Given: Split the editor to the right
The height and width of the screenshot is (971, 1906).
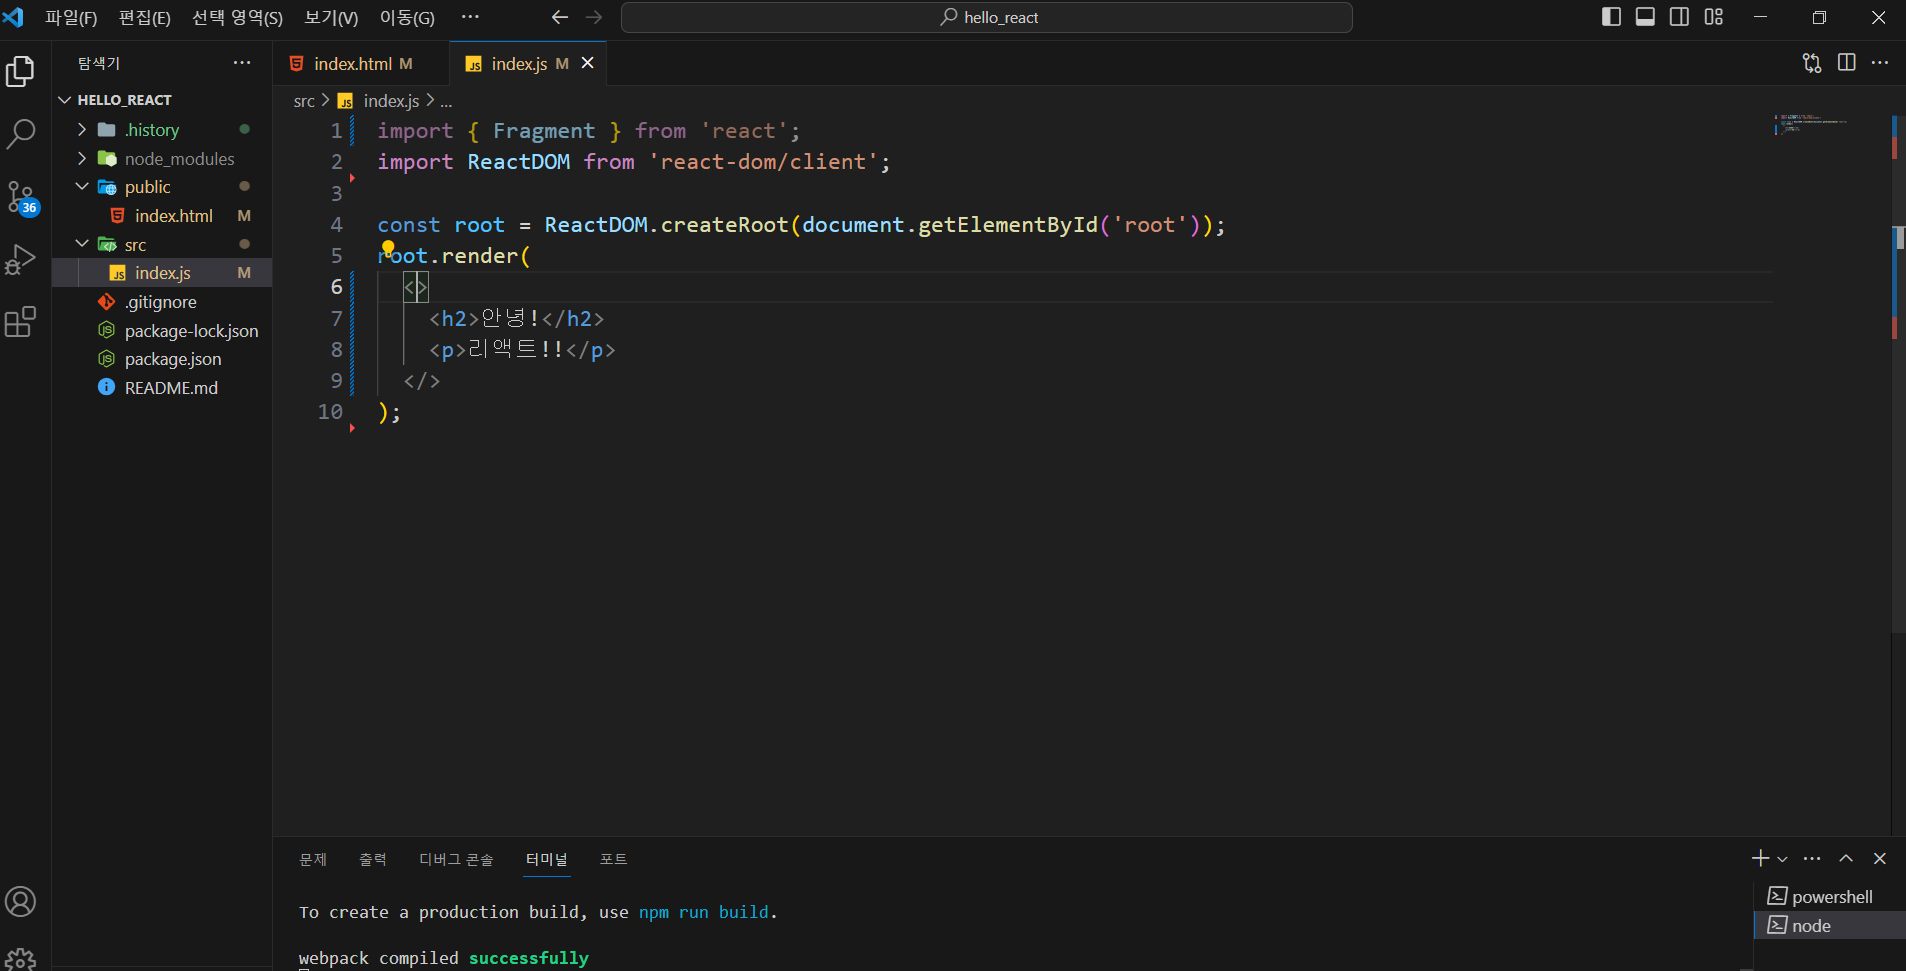Looking at the screenshot, I should tap(1847, 63).
